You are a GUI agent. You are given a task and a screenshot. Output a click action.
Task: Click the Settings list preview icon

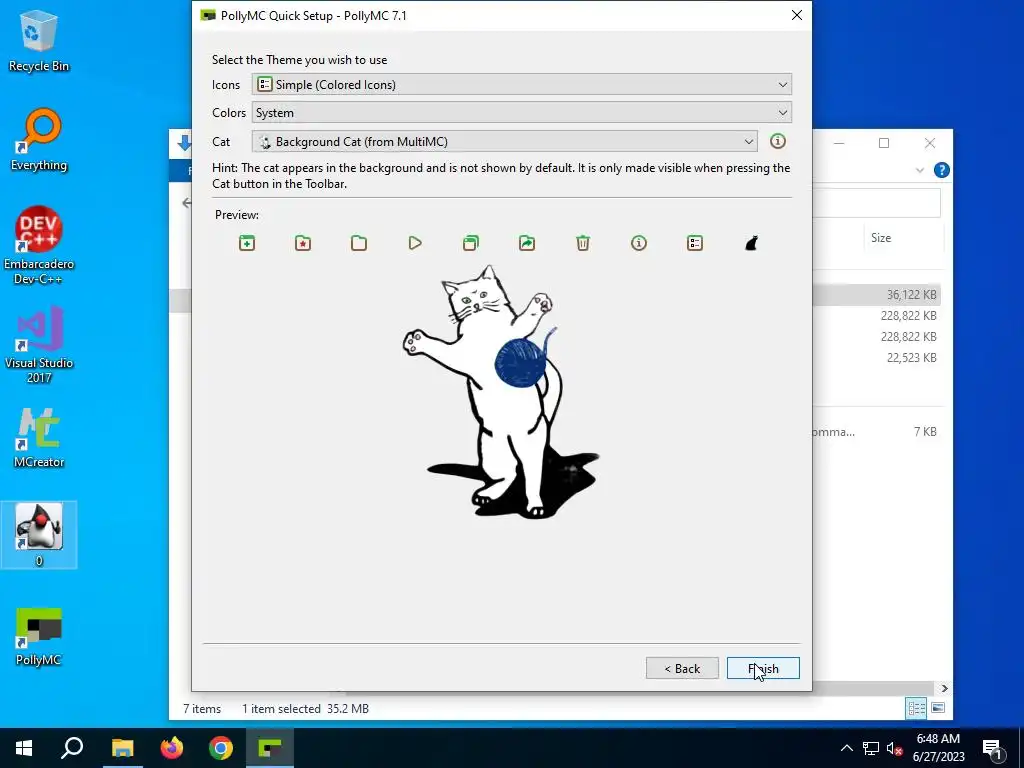tap(695, 244)
